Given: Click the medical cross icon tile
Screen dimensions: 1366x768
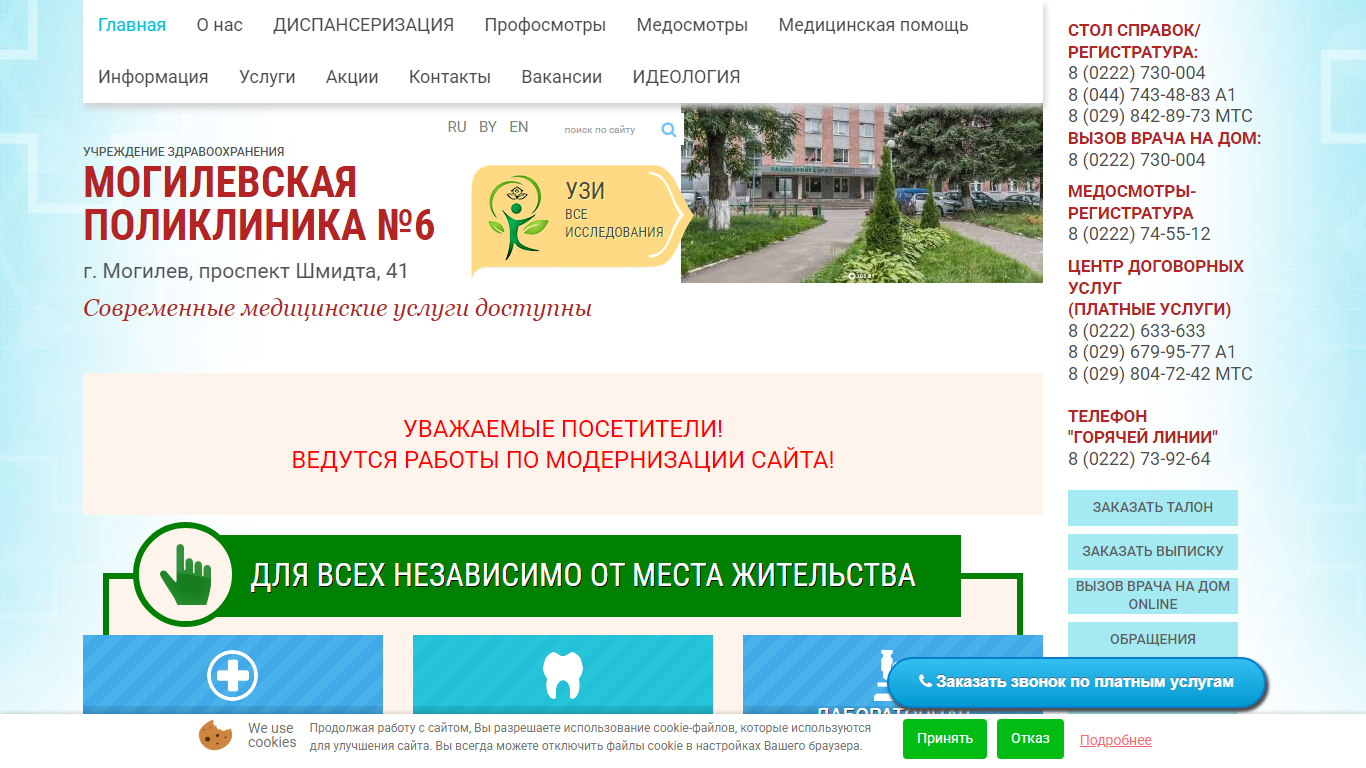Looking at the screenshot, I should pyautogui.click(x=233, y=675).
